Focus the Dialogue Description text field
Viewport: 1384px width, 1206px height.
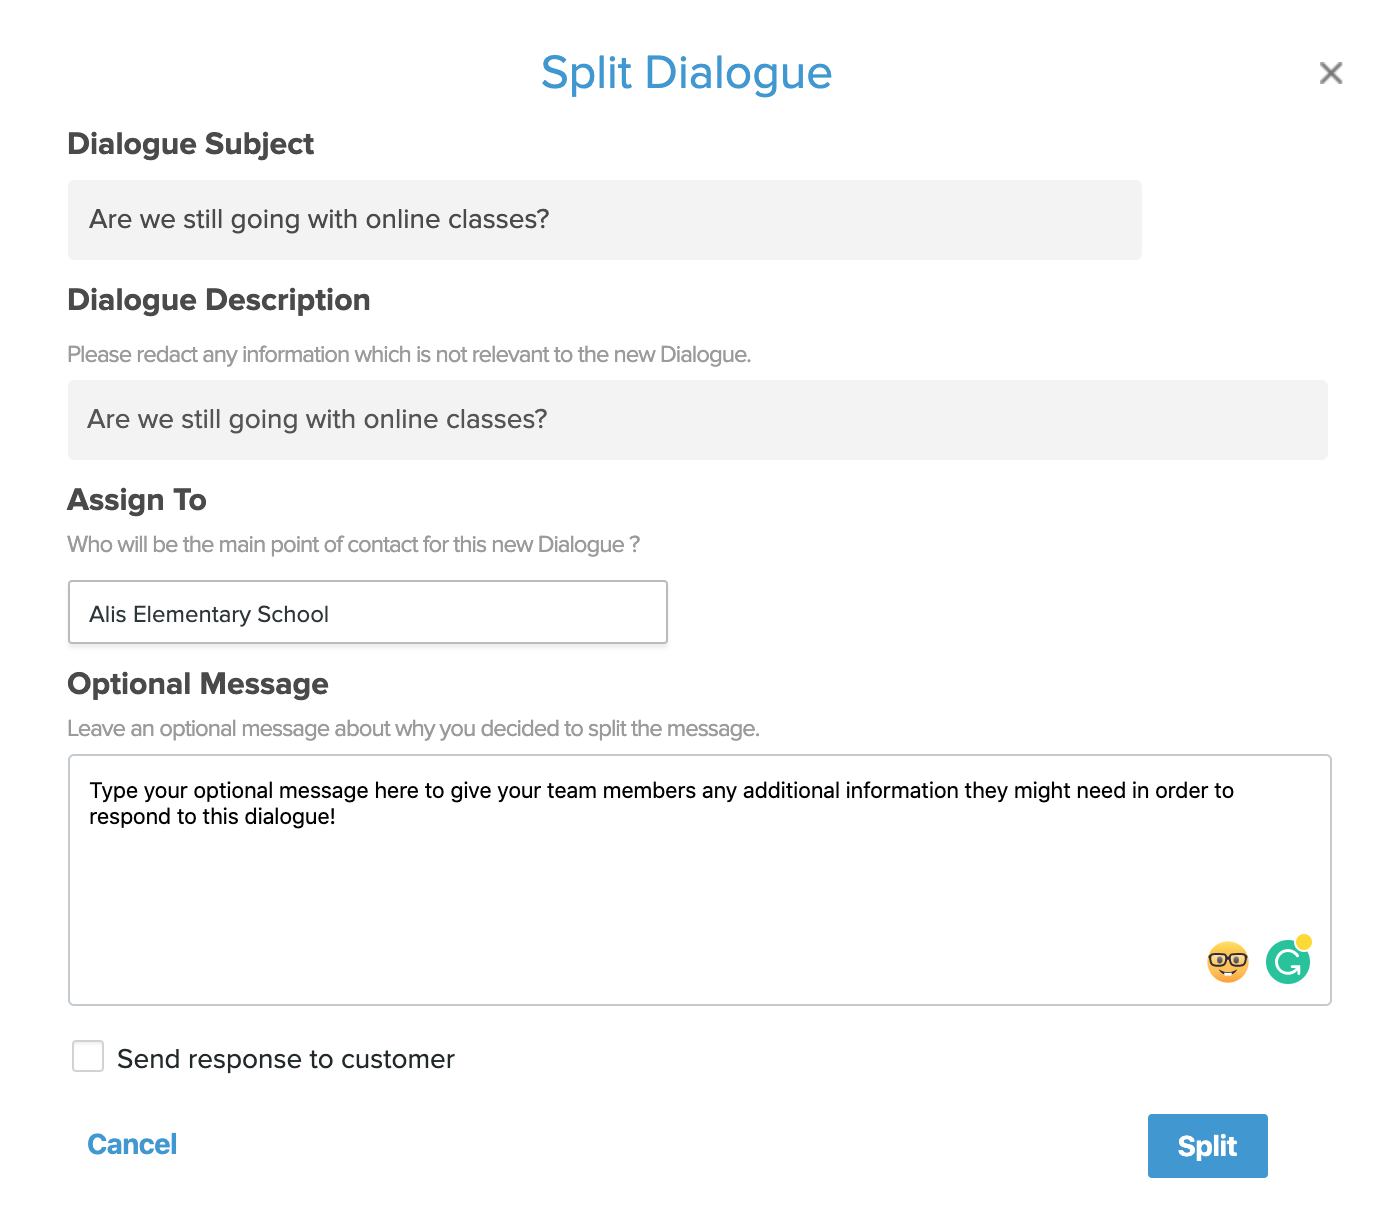[697, 420]
